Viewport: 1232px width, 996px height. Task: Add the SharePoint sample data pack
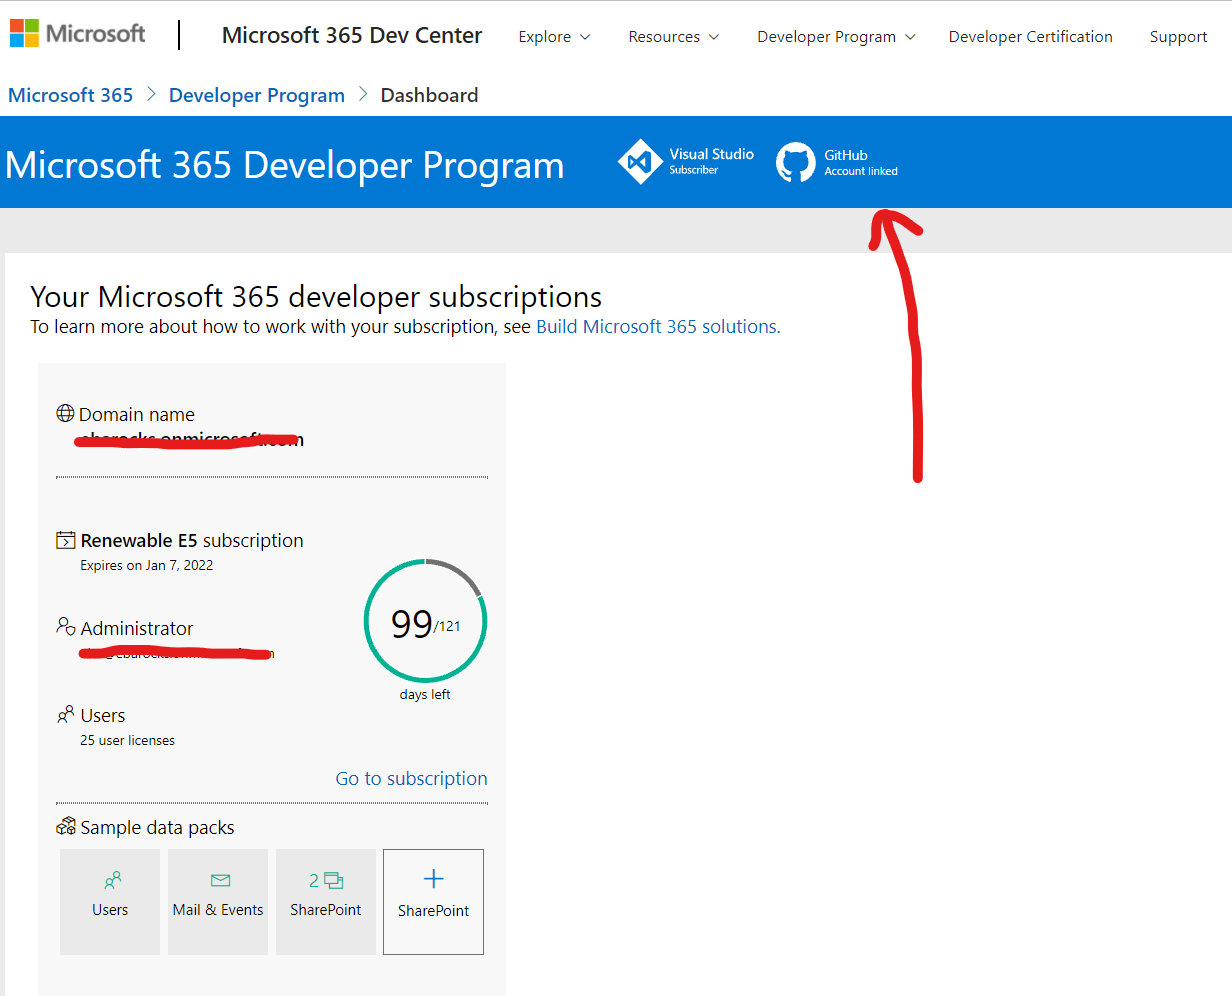tap(433, 901)
